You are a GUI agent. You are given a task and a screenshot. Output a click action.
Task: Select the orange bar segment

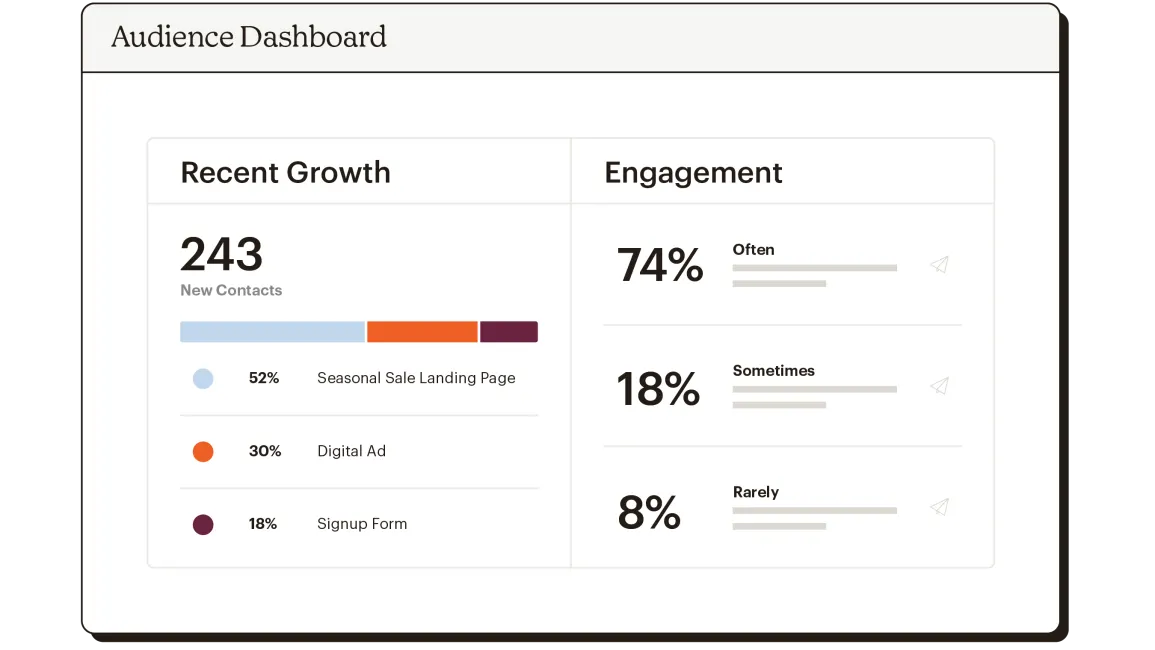coord(422,332)
